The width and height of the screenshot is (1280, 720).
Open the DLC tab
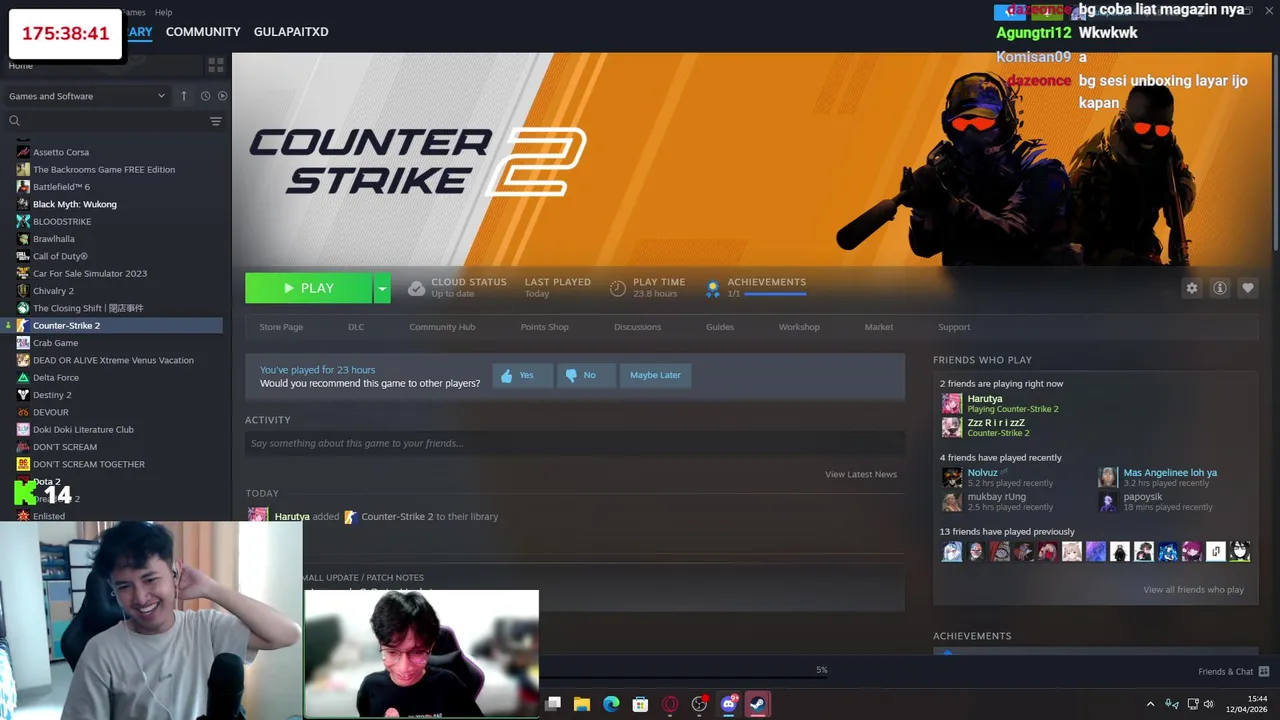coord(356,327)
